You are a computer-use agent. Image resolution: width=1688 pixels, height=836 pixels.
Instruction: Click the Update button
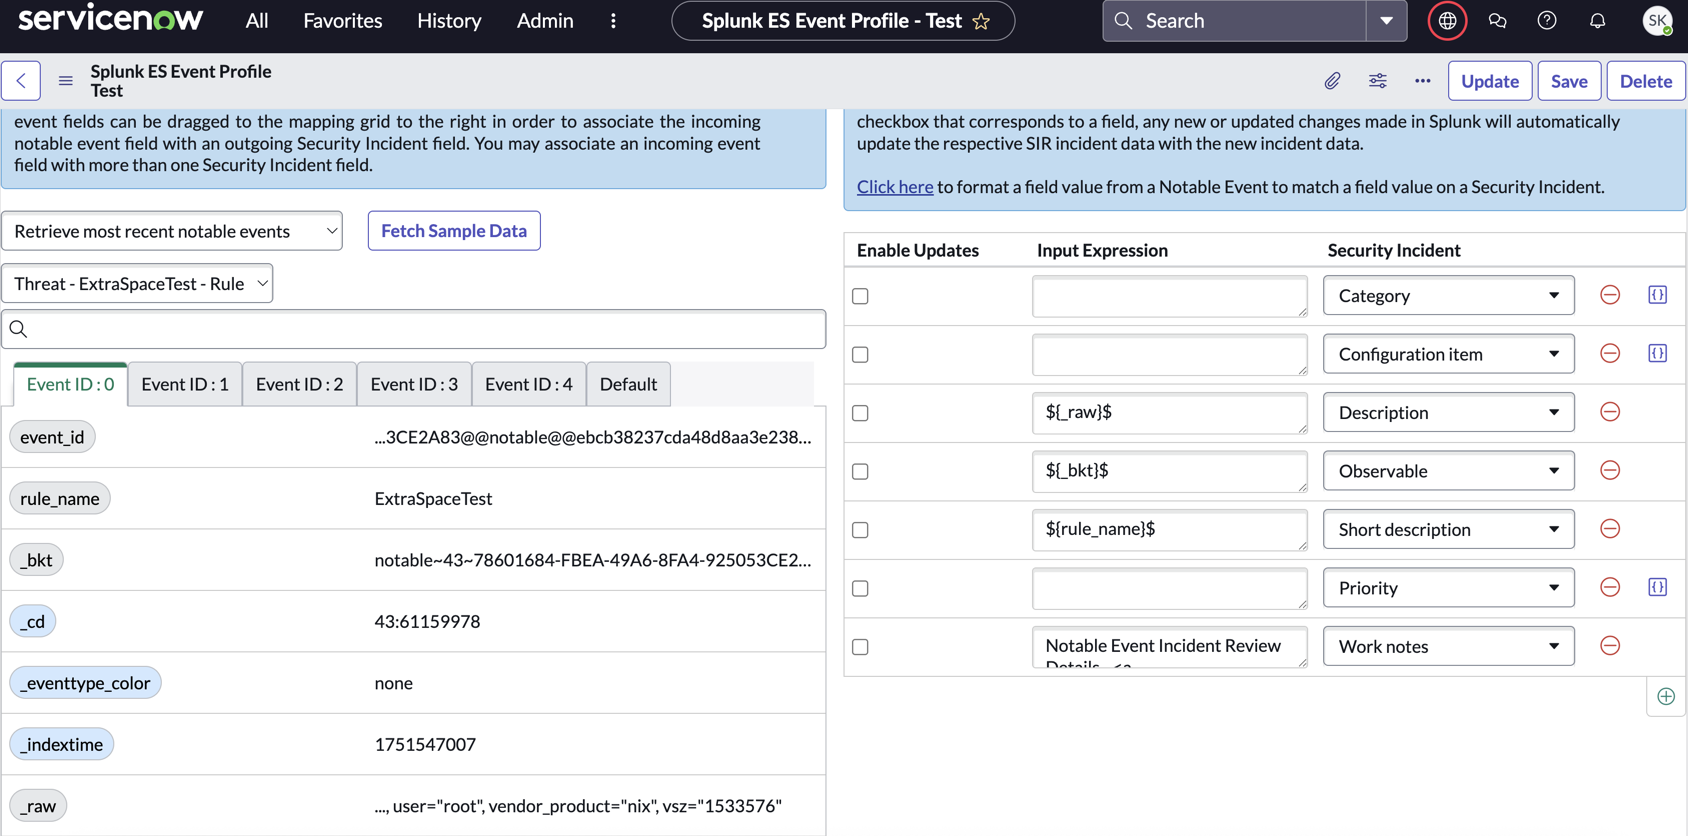click(x=1490, y=81)
